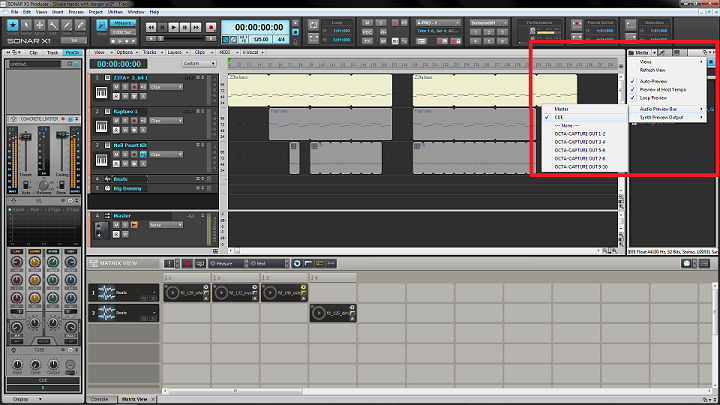
Task: Open the Clips dropdown menu
Action: pos(202,52)
